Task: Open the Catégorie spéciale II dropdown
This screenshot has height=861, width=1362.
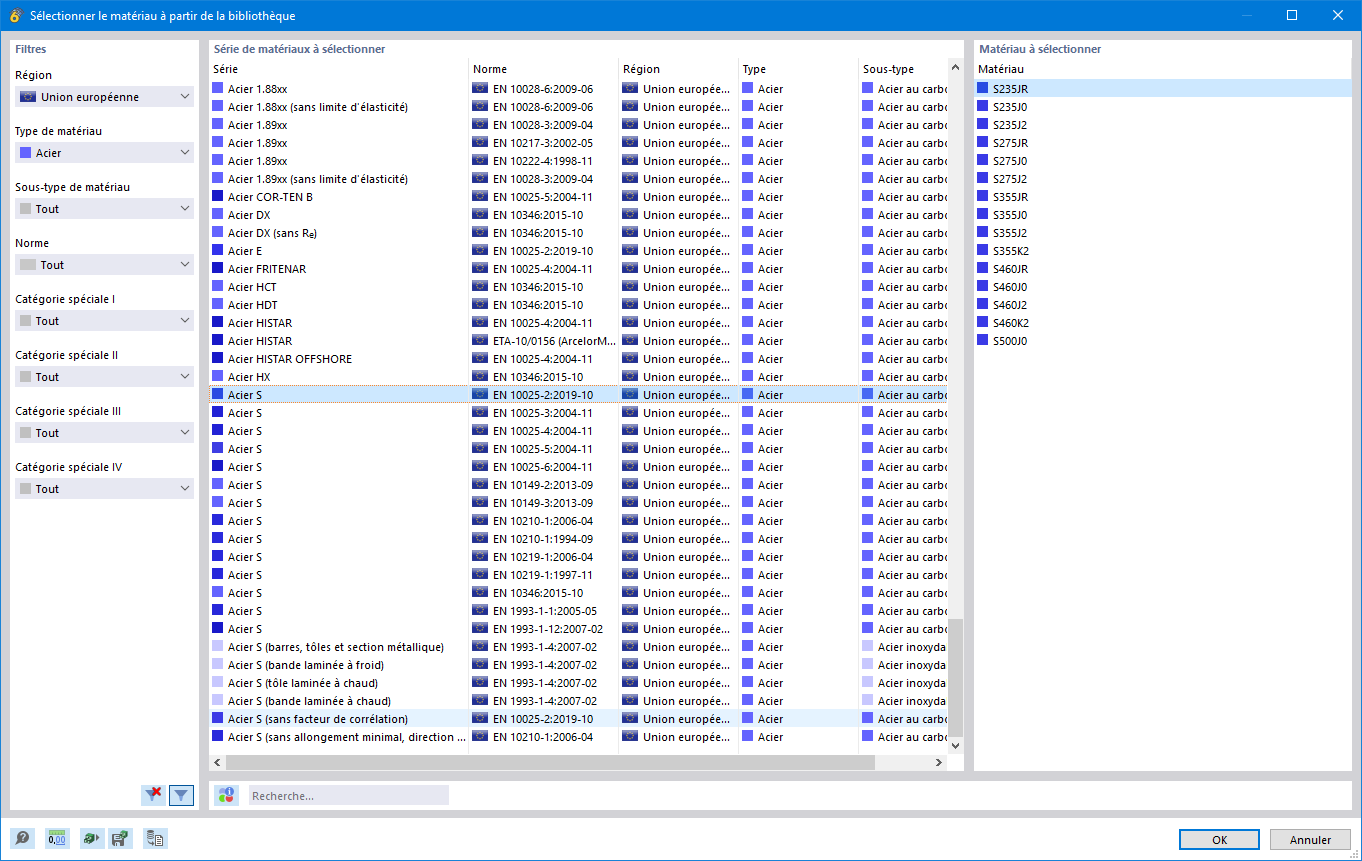Action: (104, 377)
